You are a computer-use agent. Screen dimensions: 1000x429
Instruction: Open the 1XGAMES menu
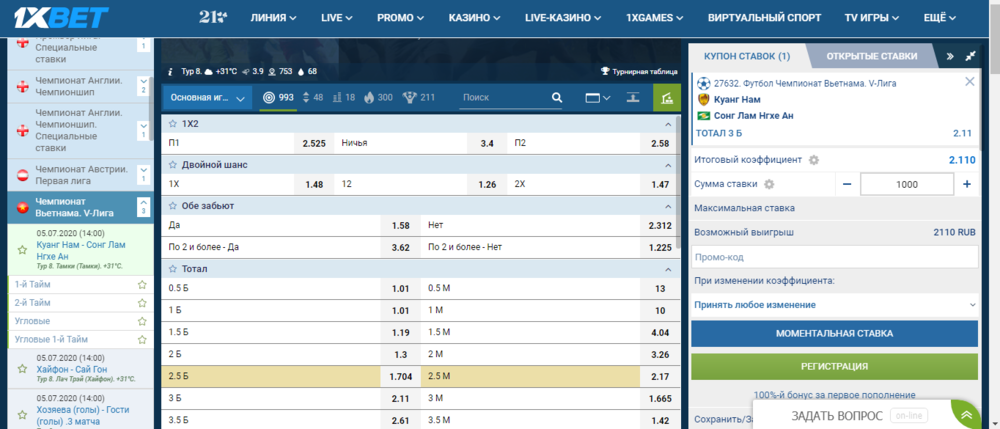655,18
